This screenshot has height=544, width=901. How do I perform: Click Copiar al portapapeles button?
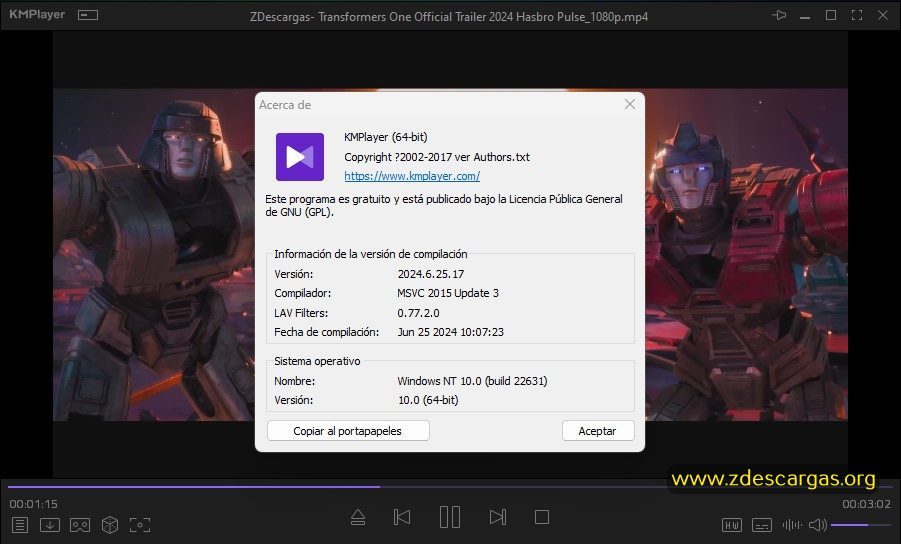[x=348, y=431]
